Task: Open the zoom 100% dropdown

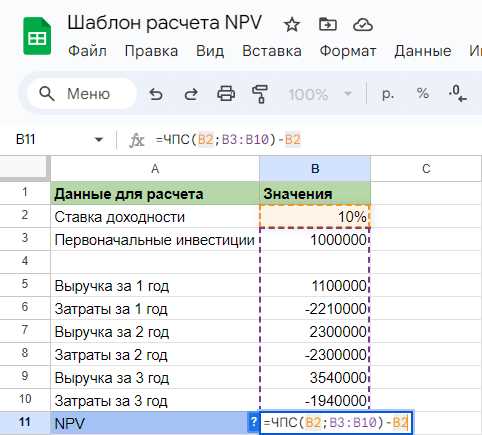Action: pyautogui.click(x=320, y=94)
